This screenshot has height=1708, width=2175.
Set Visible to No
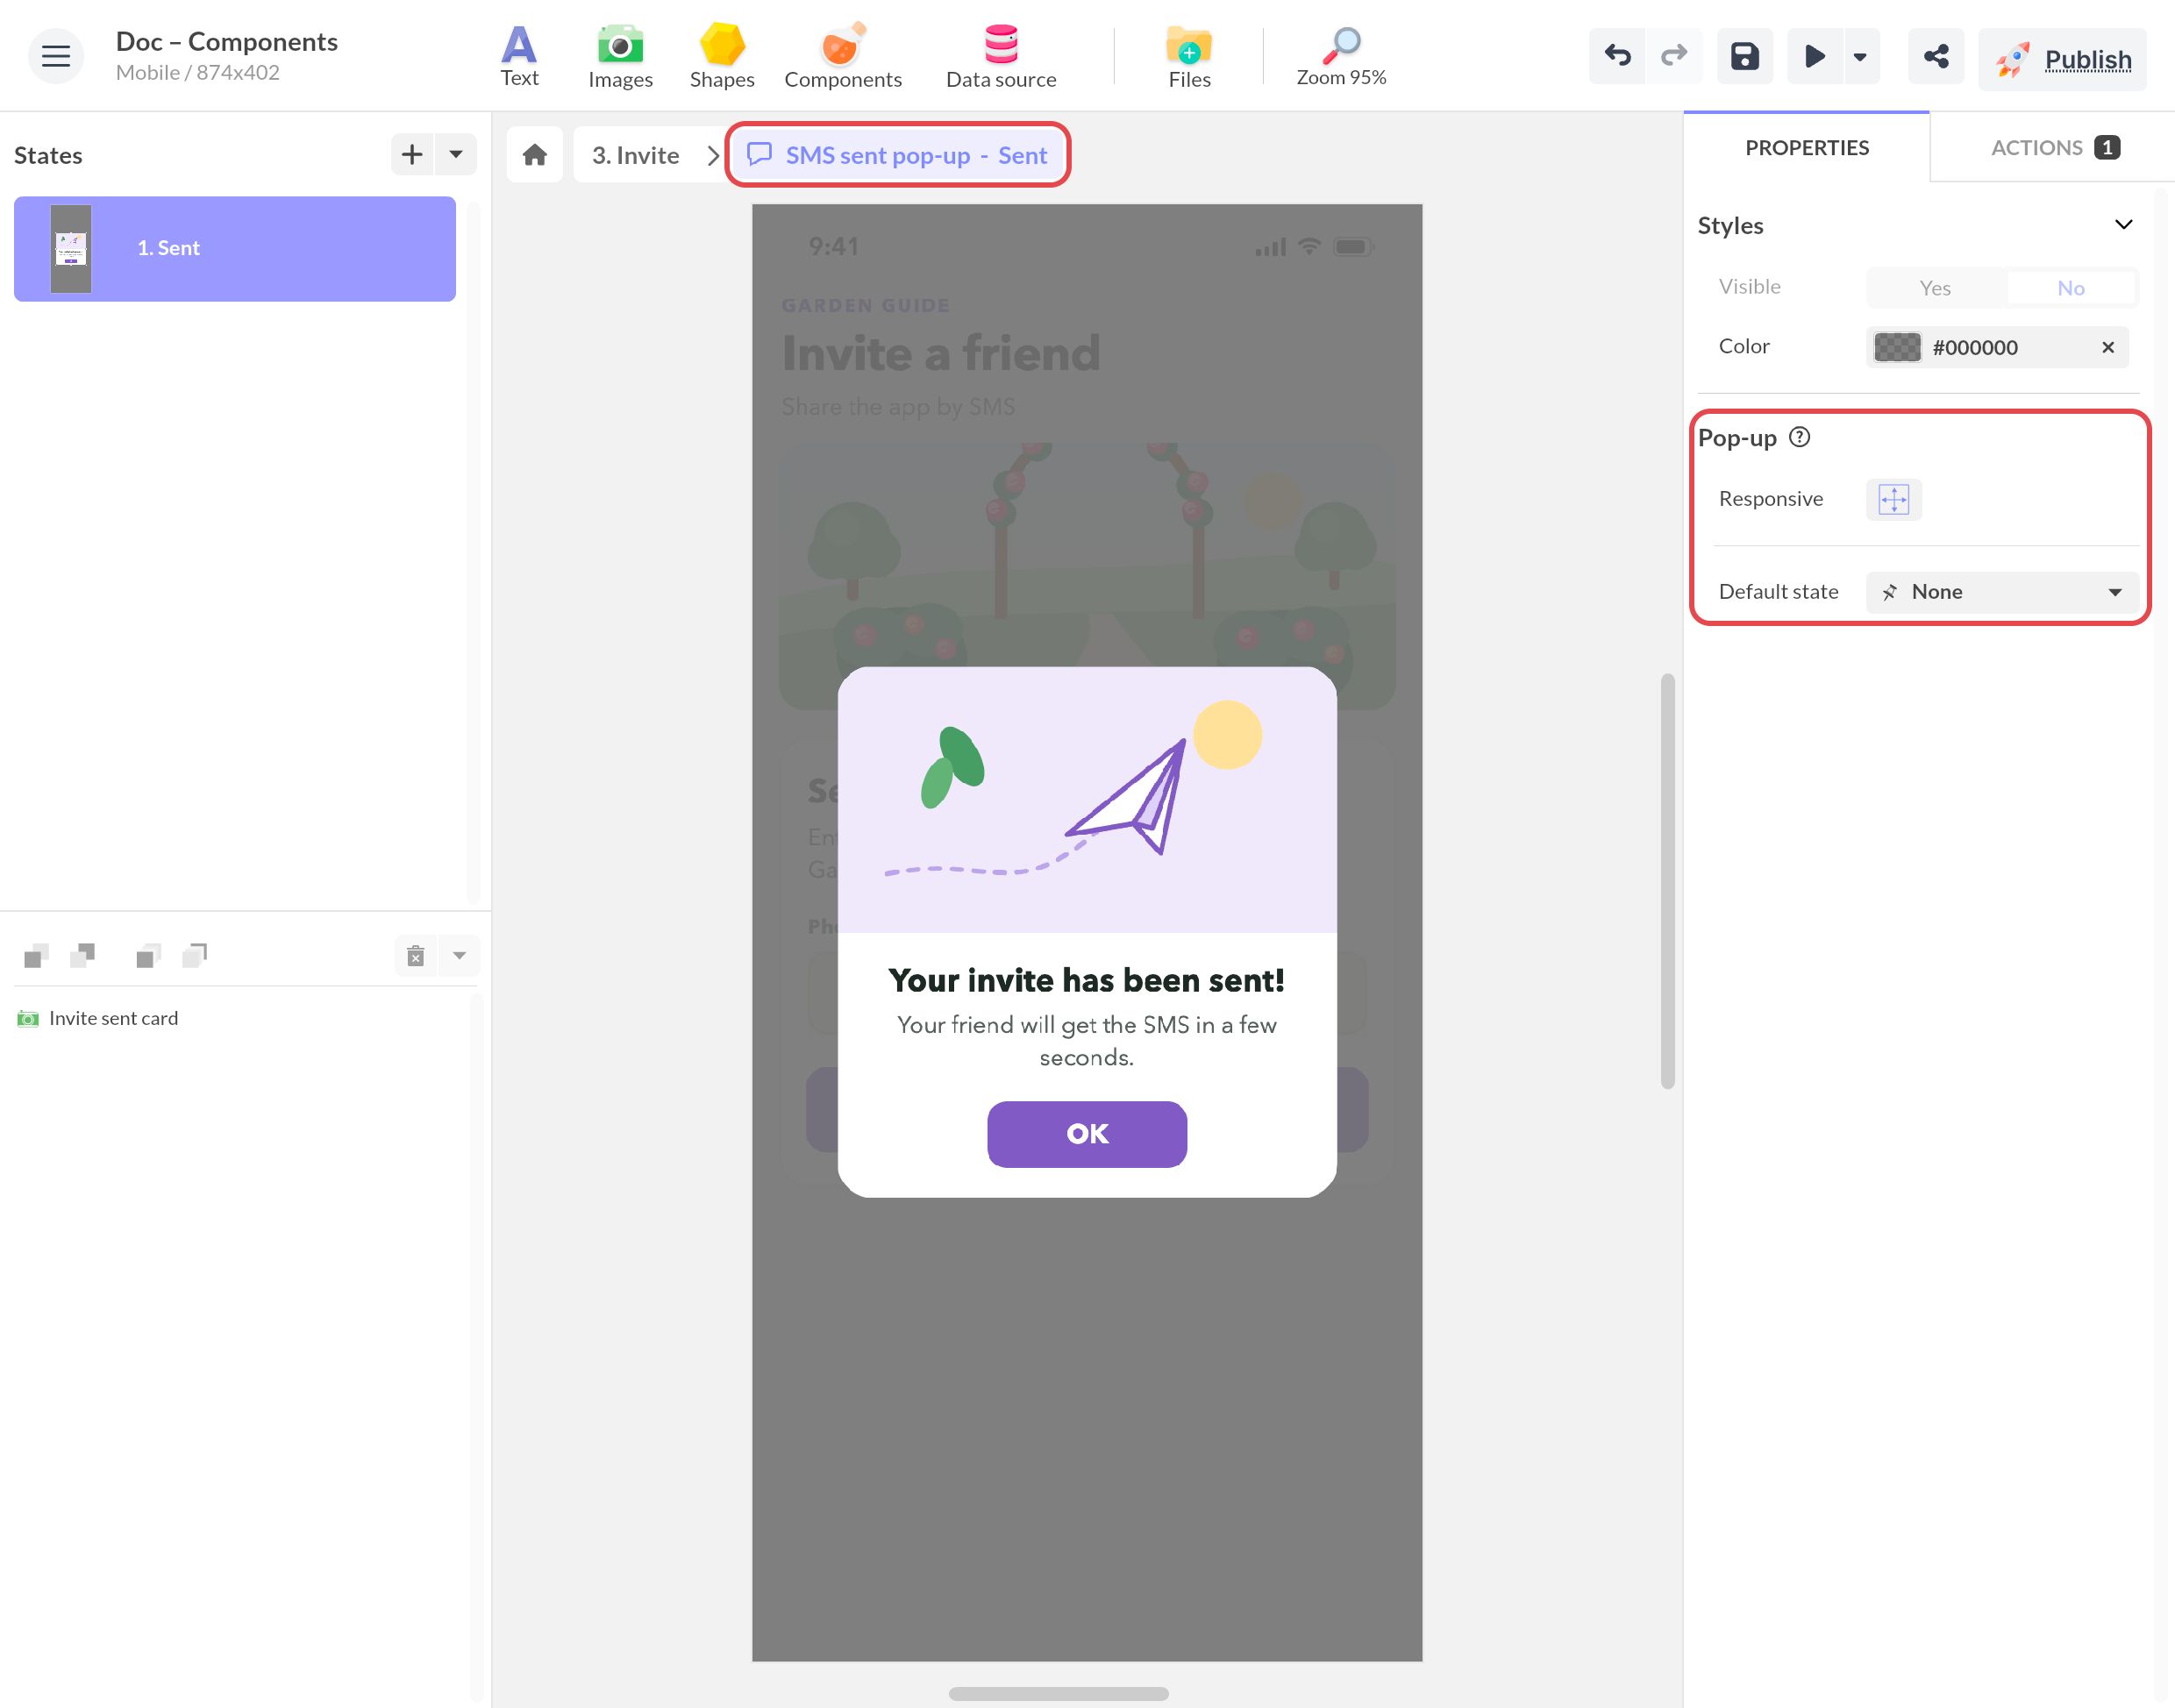point(2070,288)
